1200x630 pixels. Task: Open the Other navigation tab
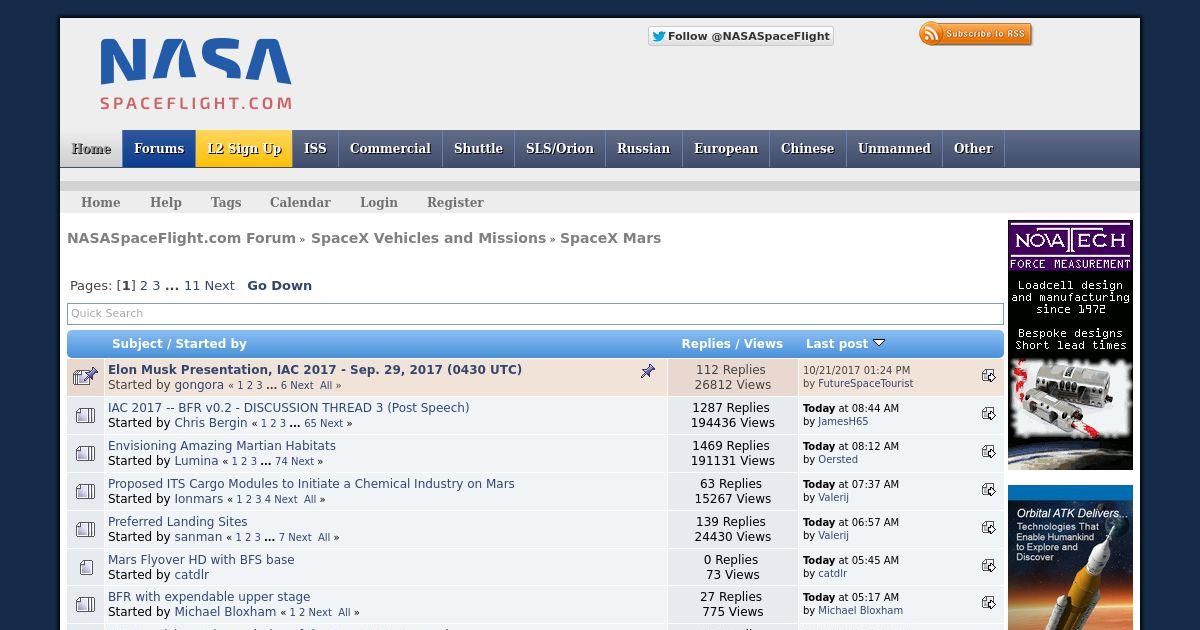pyautogui.click(x=973, y=149)
